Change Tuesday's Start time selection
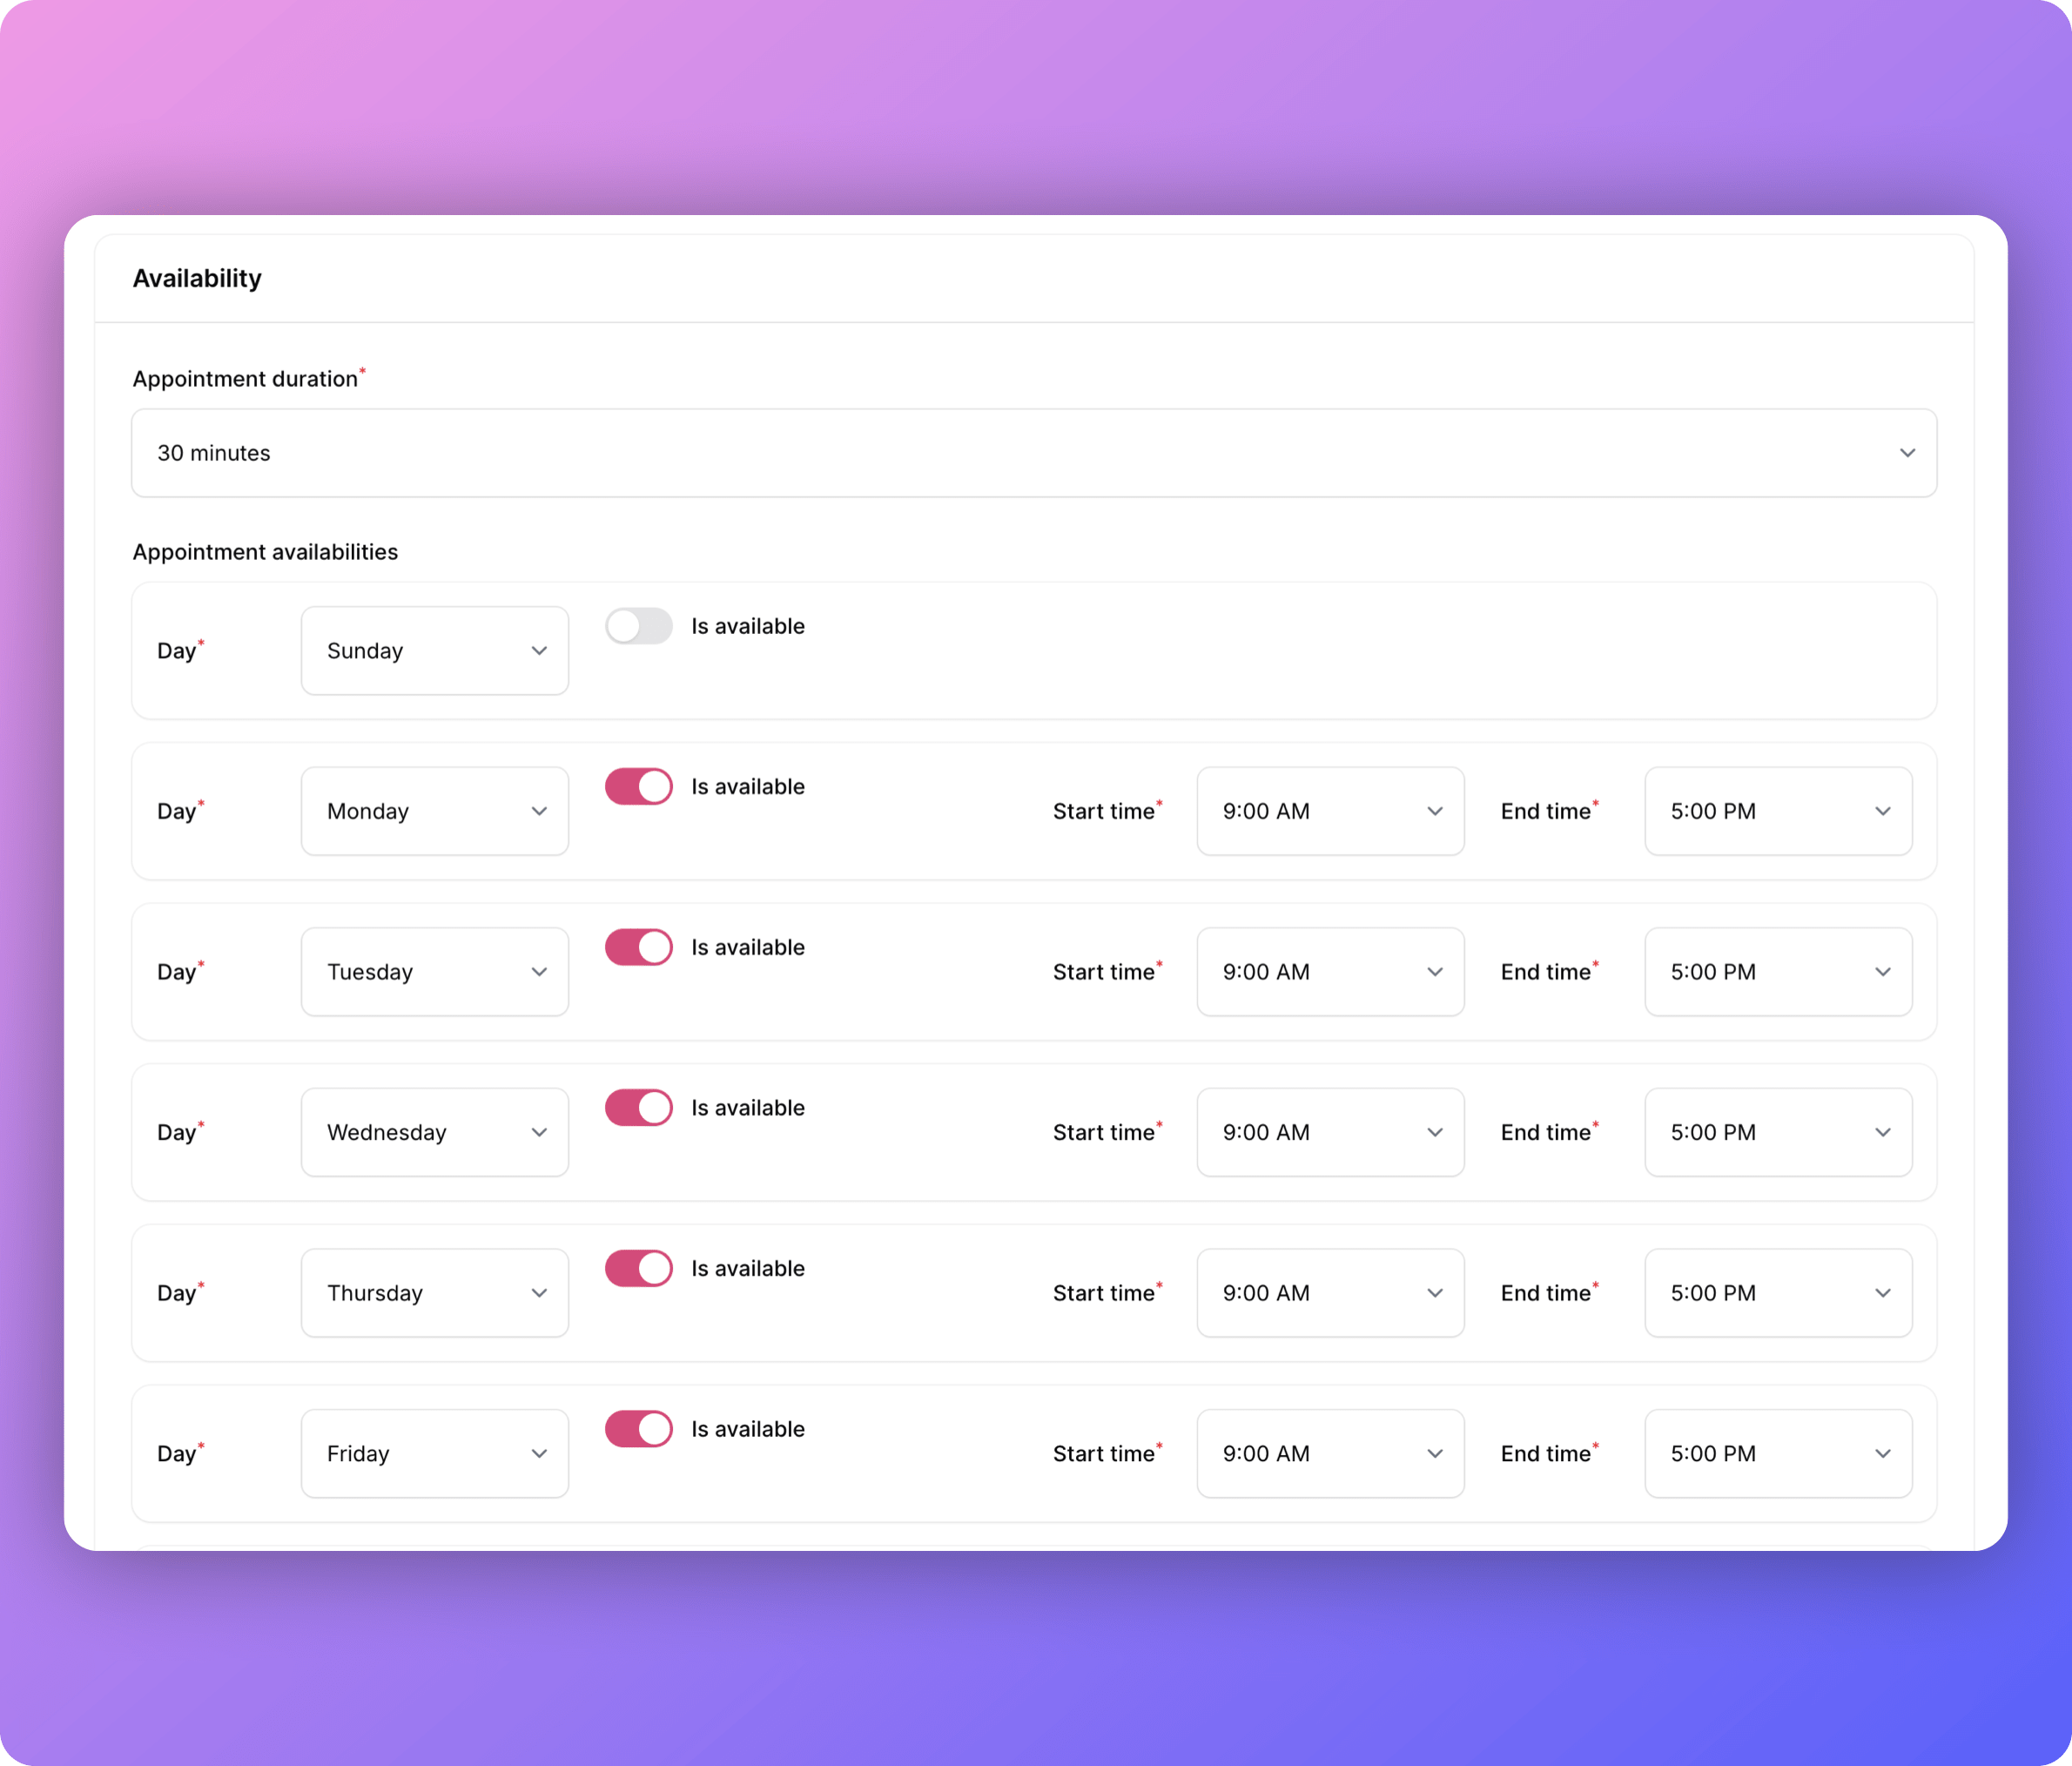2072x1766 pixels. coord(1330,972)
